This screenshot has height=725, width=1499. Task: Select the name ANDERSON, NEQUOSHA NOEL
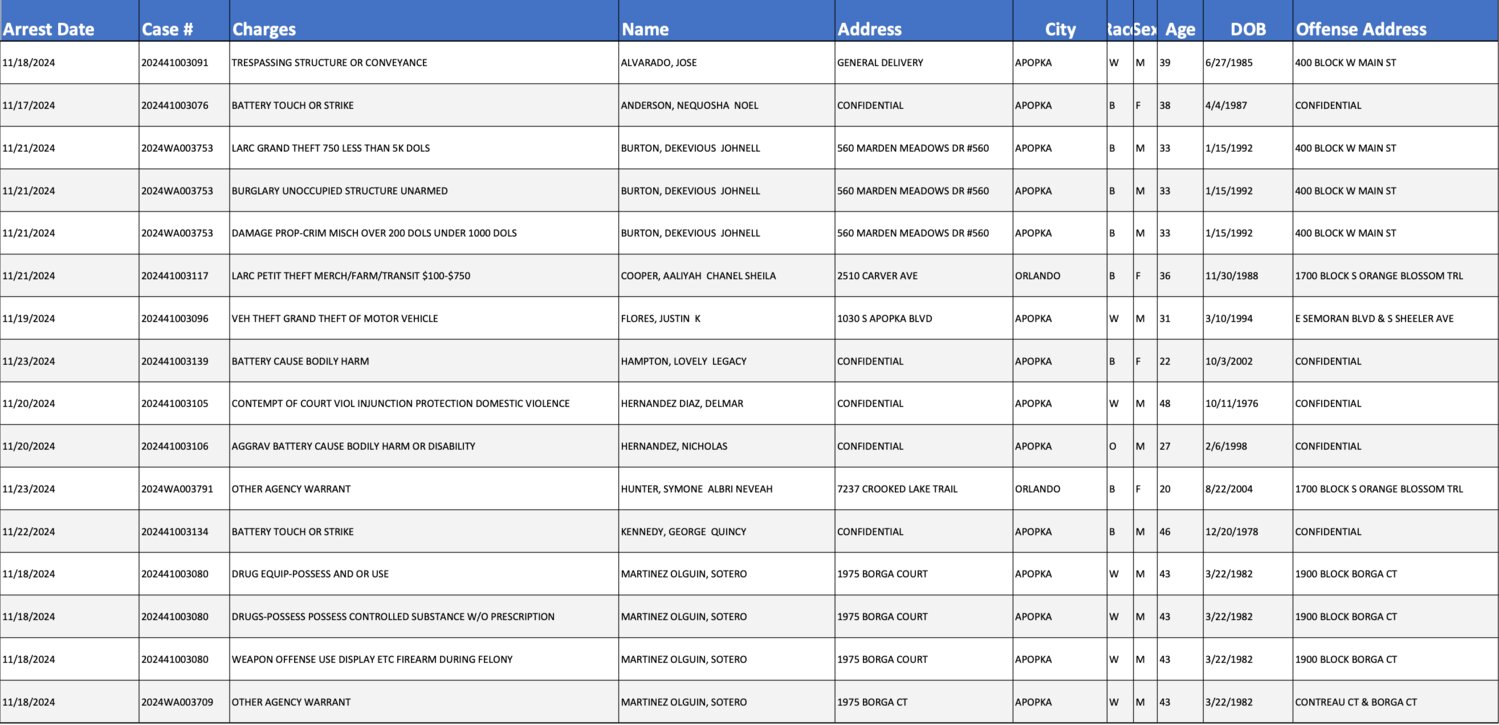[x=726, y=105]
